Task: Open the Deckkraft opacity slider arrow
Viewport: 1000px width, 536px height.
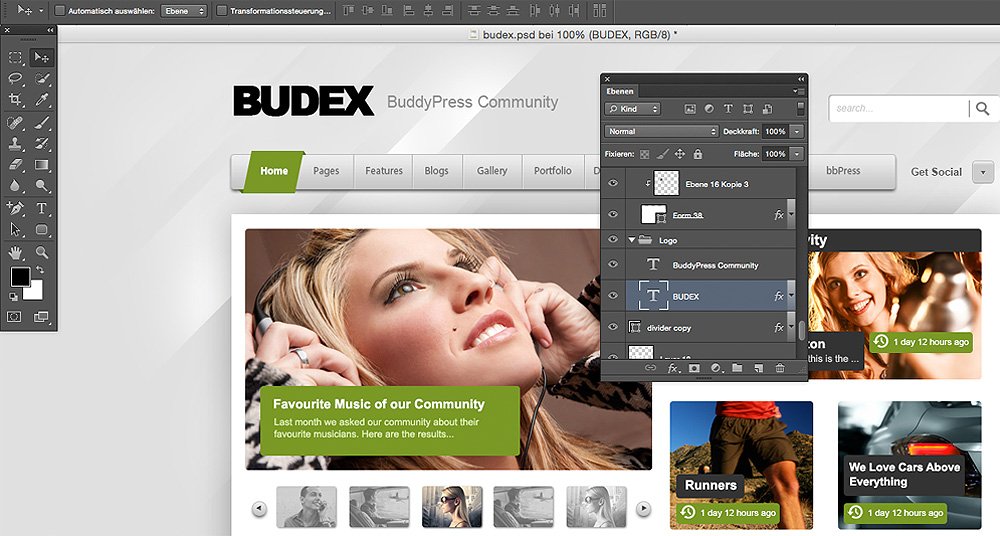Action: point(797,131)
